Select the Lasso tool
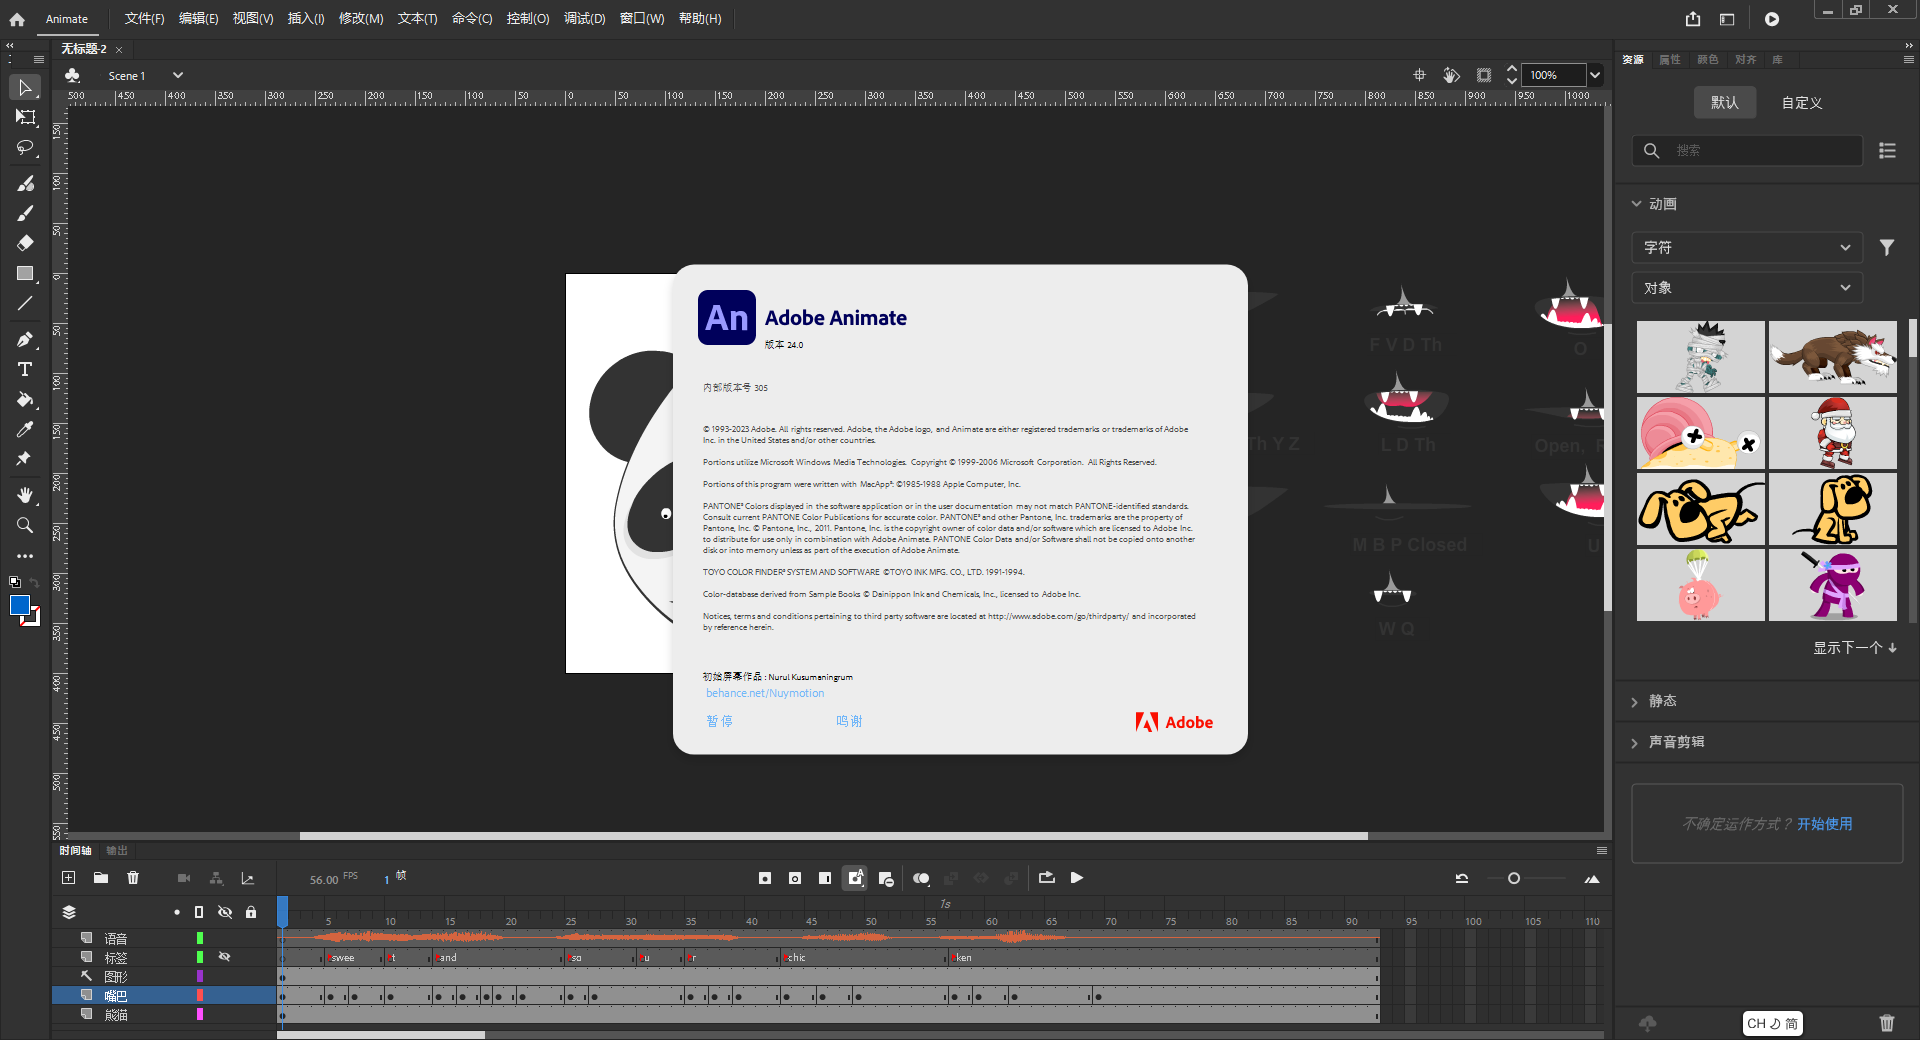Image resolution: width=1920 pixels, height=1040 pixels. (25, 148)
